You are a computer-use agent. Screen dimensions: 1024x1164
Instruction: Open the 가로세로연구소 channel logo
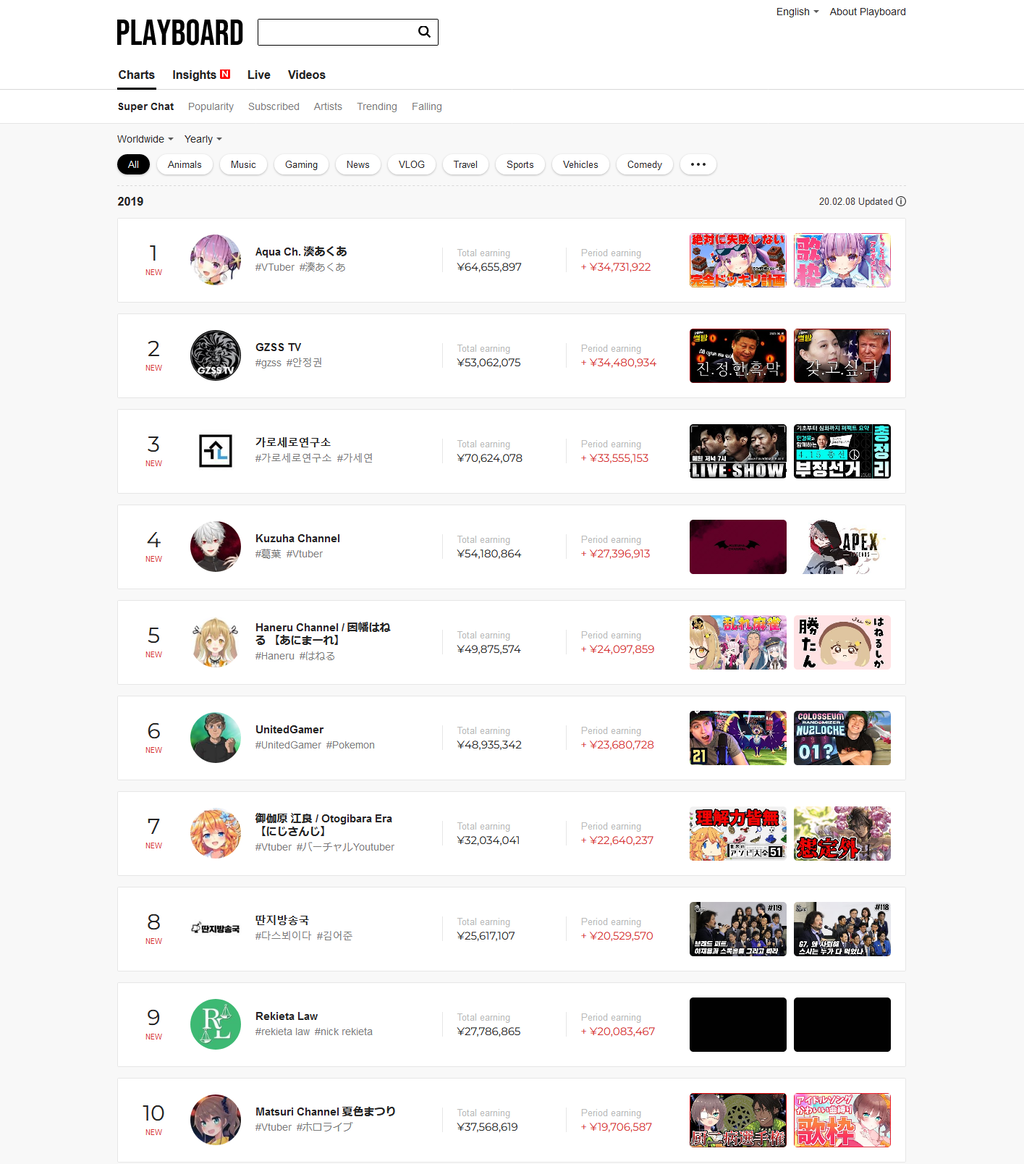215,451
